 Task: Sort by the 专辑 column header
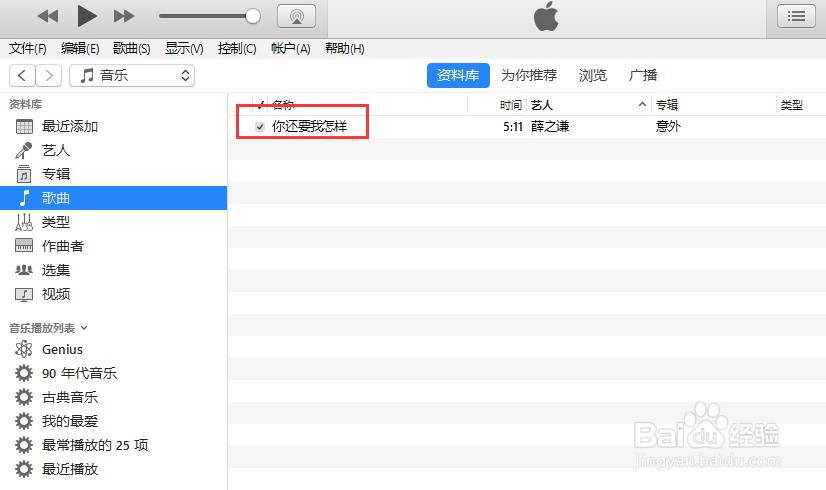click(x=666, y=105)
